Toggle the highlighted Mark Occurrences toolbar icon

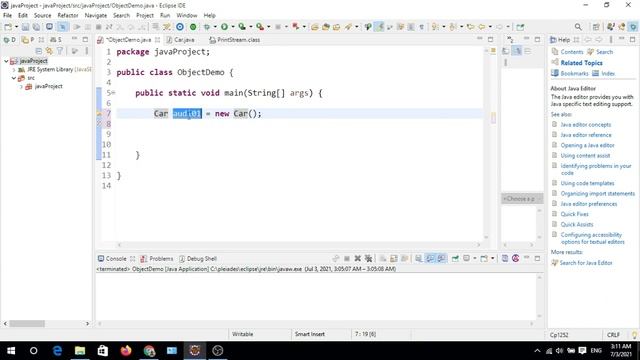click(380, 27)
